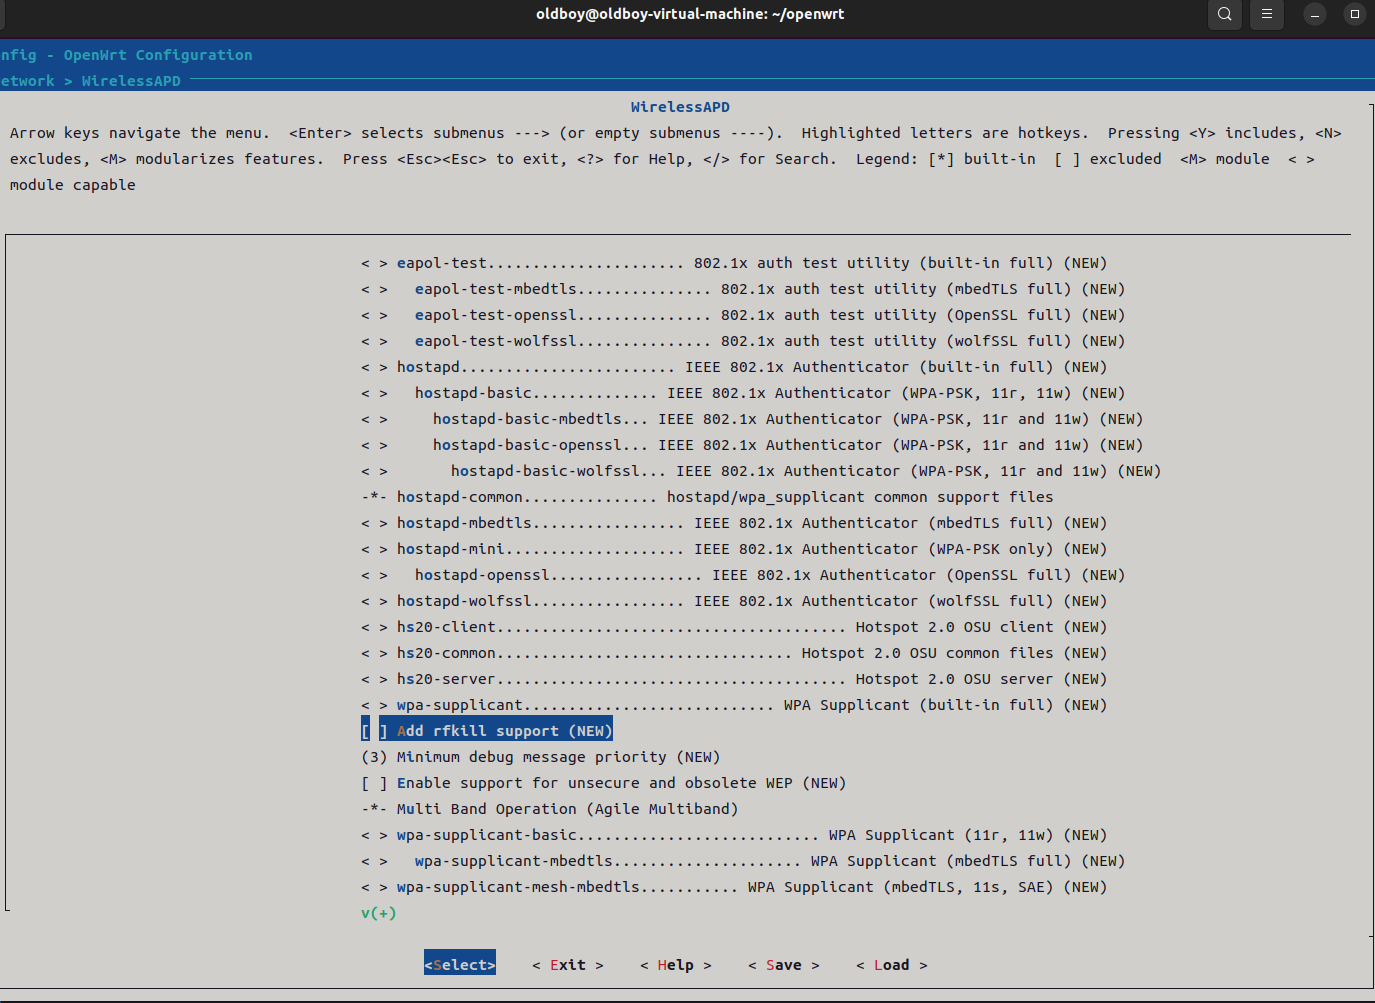Toggle the eapol-test package selector
Image resolution: width=1375 pixels, height=1003 pixels.
[x=374, y=263]
